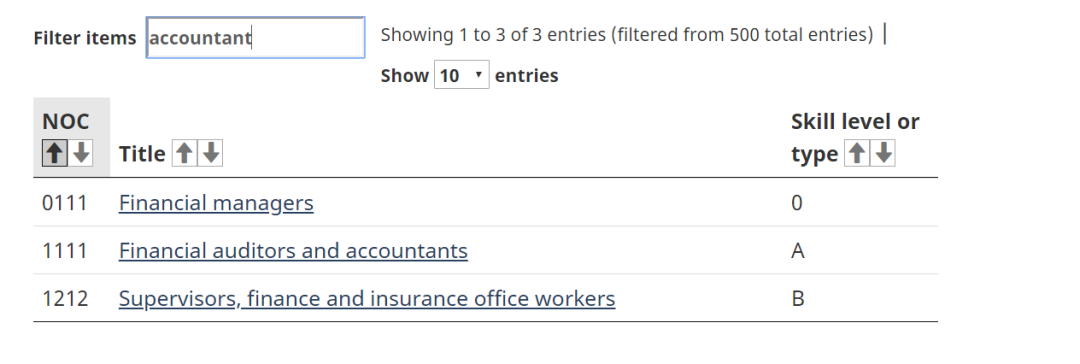Click skill level B in supervisors row
The image size is (1080, 364).
(798, 299)
